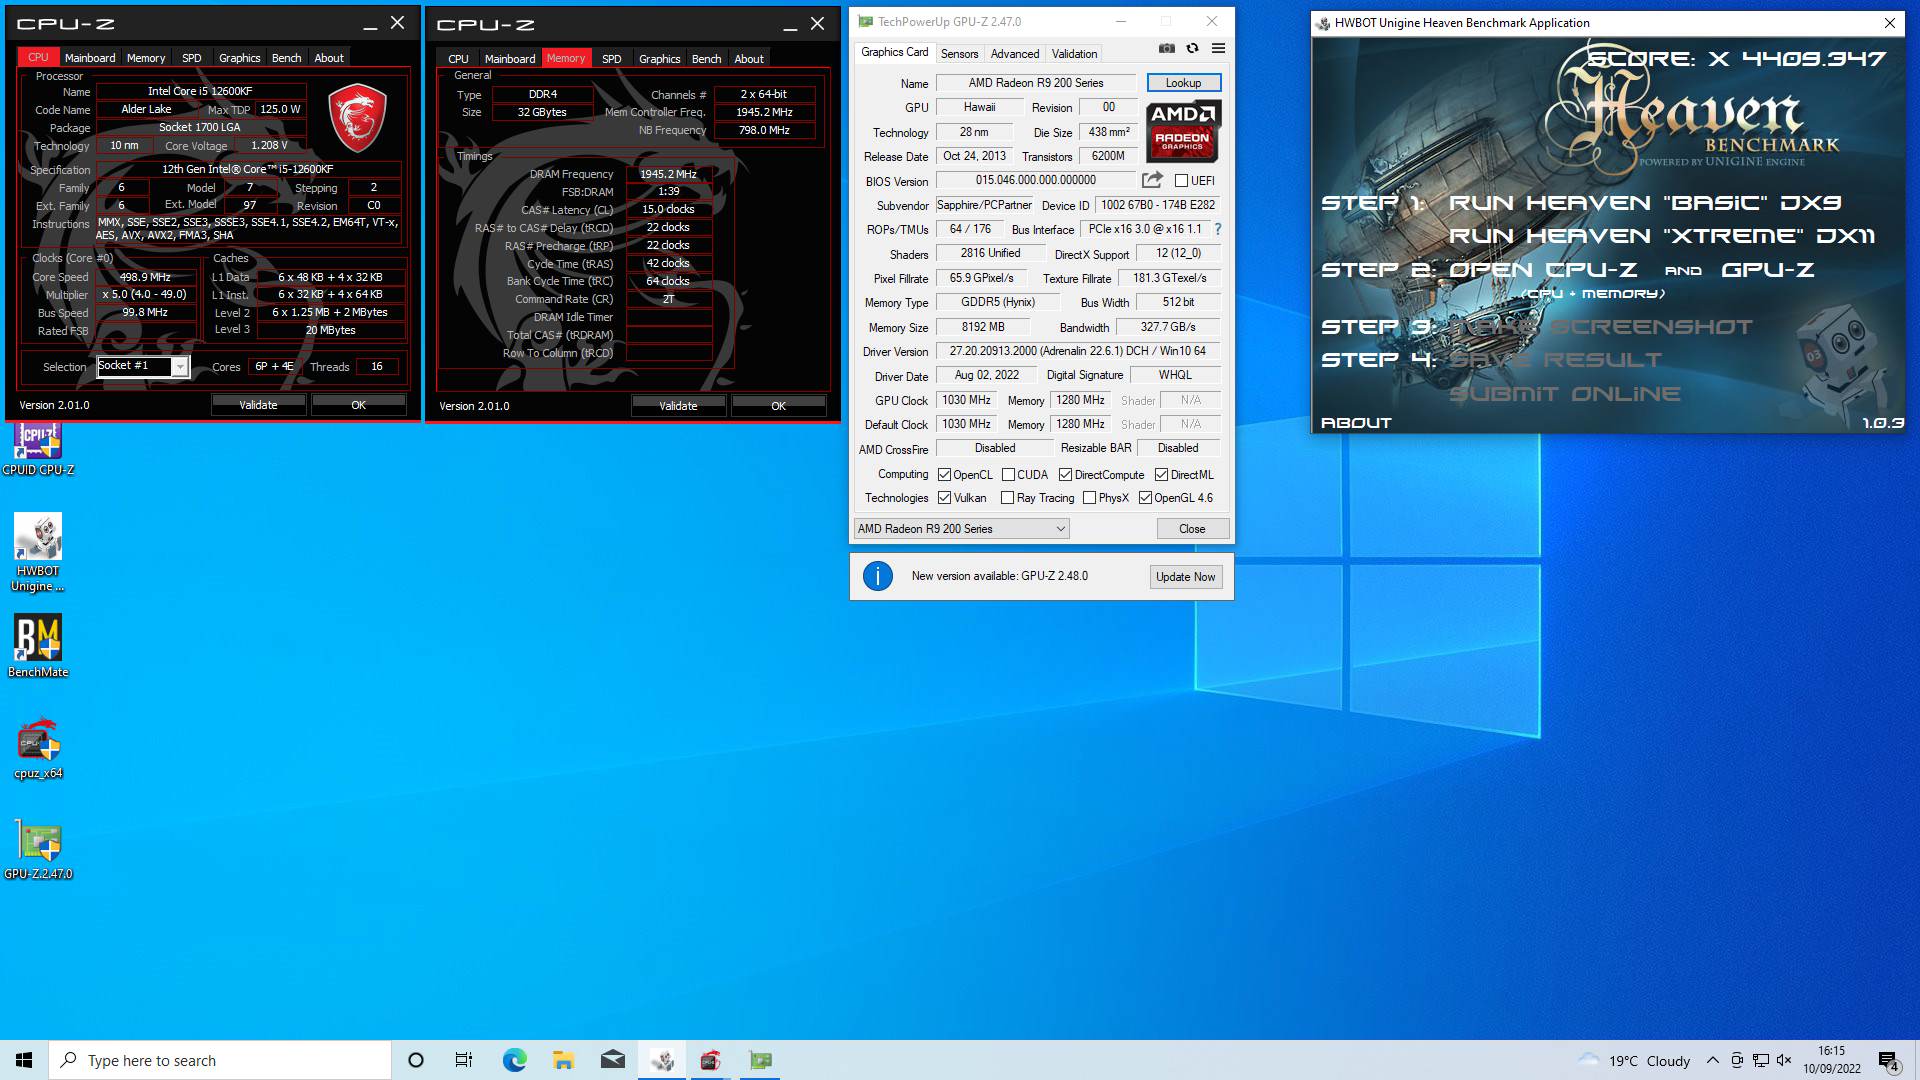Click ABOUT in HWBOT Heaven window
This screenshot has height=1080, width=1920.
(1356, 423)
